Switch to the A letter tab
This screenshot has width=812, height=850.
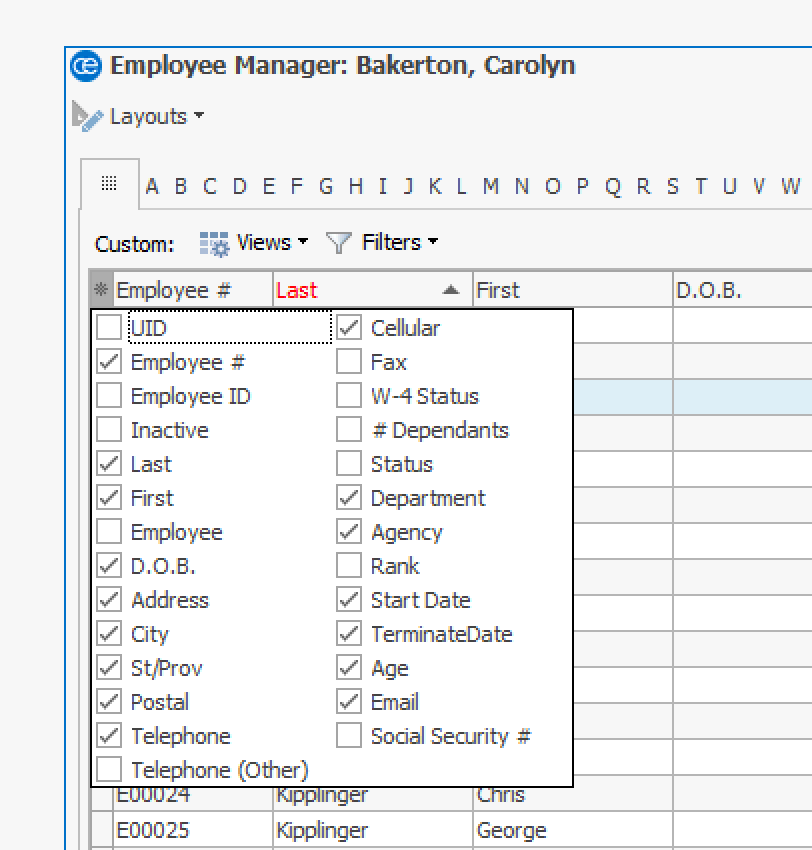click(152, 186)
